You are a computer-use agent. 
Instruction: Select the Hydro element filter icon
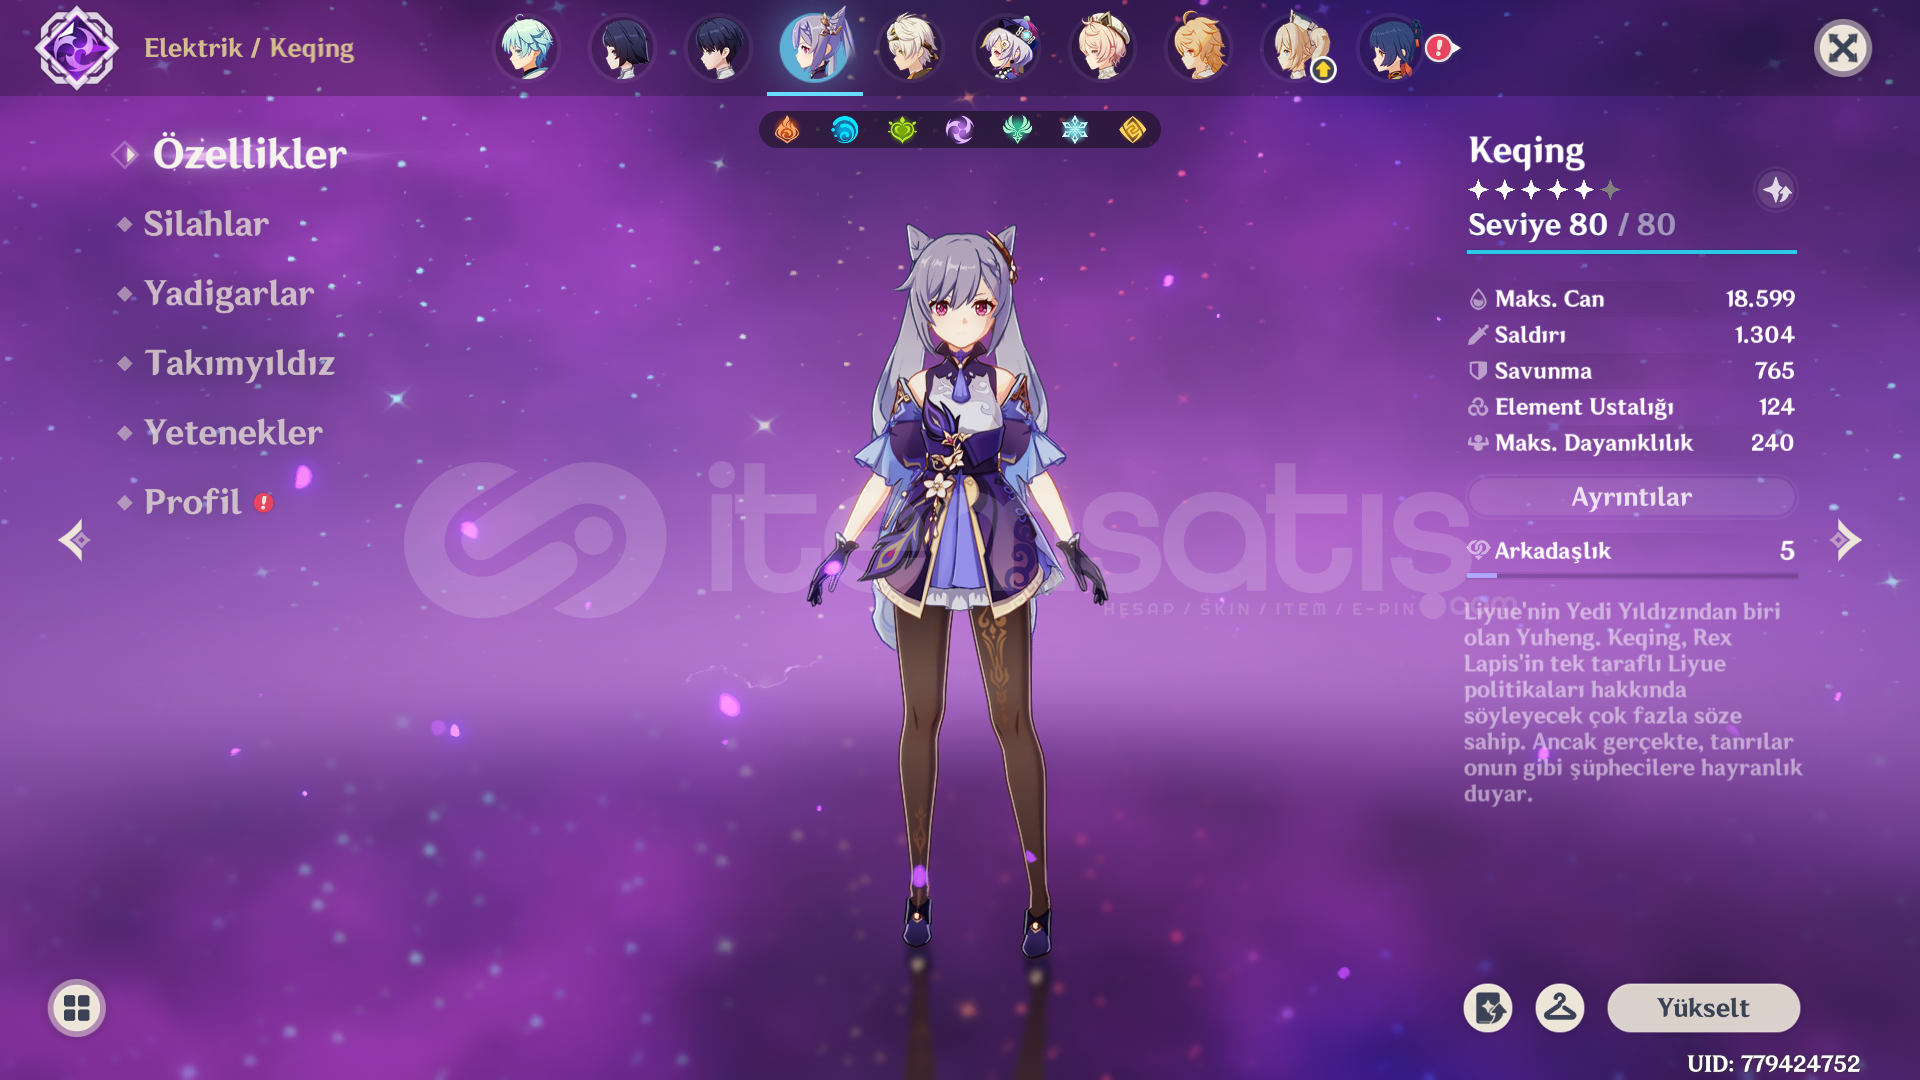click(845, 130)
